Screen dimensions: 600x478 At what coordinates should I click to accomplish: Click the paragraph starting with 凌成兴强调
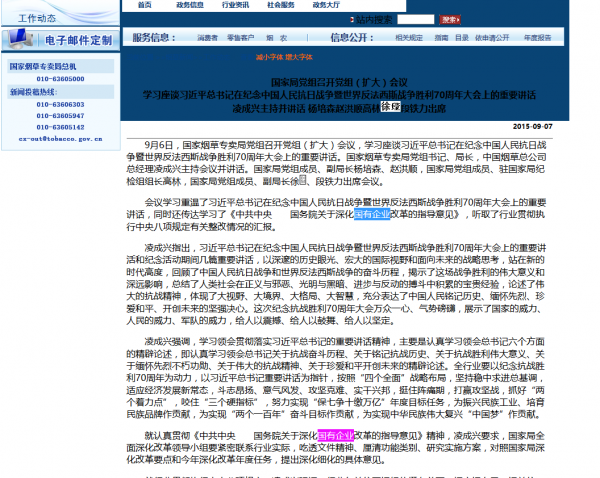[x=336, y=378]
